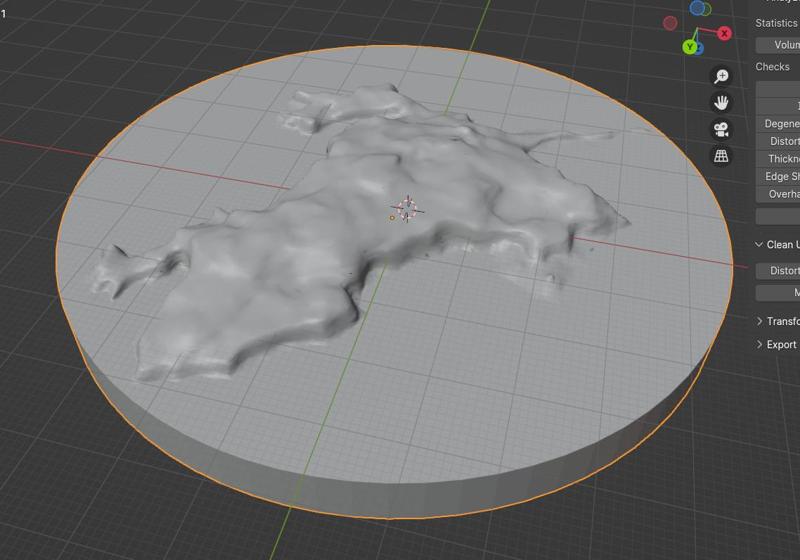
Task: Run the Distorted check under Checks
Action: click(x=778, y=141)
